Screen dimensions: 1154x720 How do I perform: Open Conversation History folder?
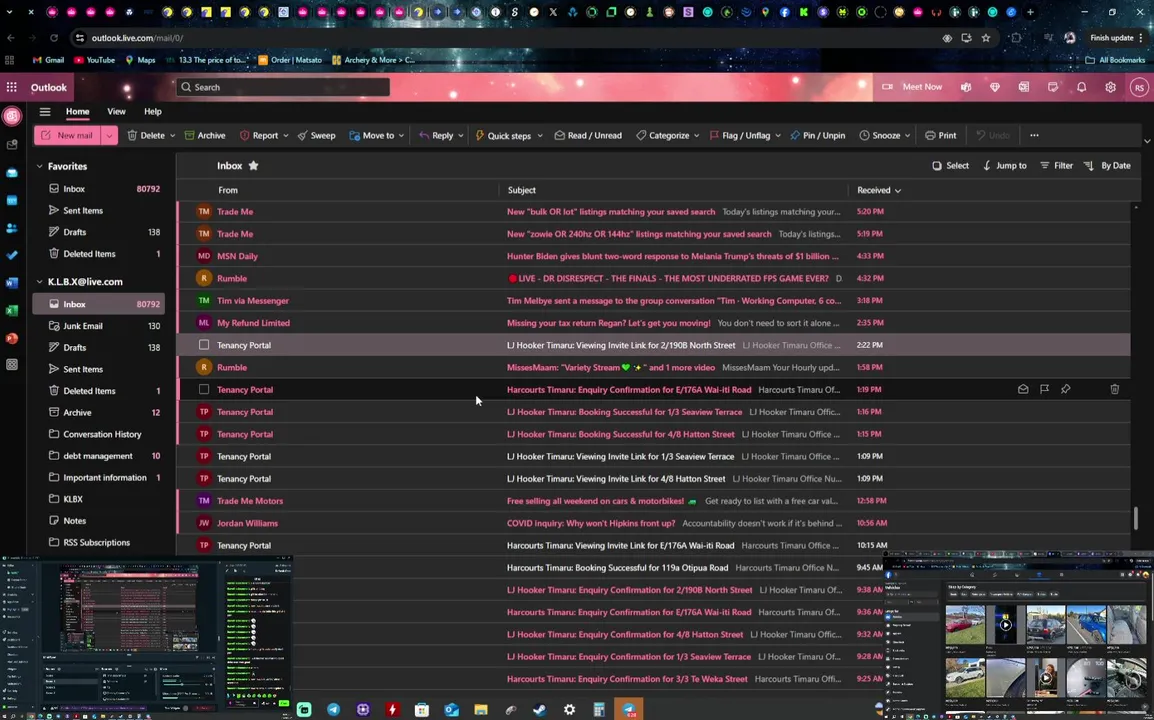(99, 434)
